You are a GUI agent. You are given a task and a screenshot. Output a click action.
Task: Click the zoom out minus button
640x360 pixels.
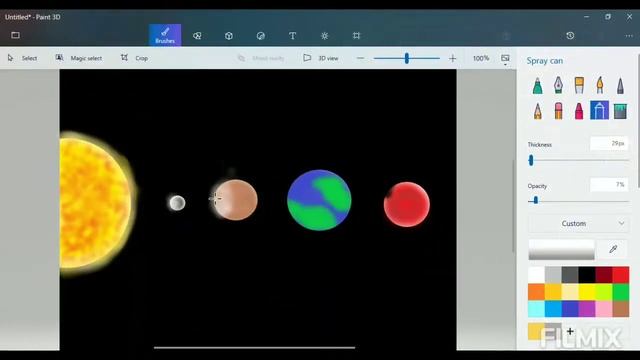tap(360, 58)
